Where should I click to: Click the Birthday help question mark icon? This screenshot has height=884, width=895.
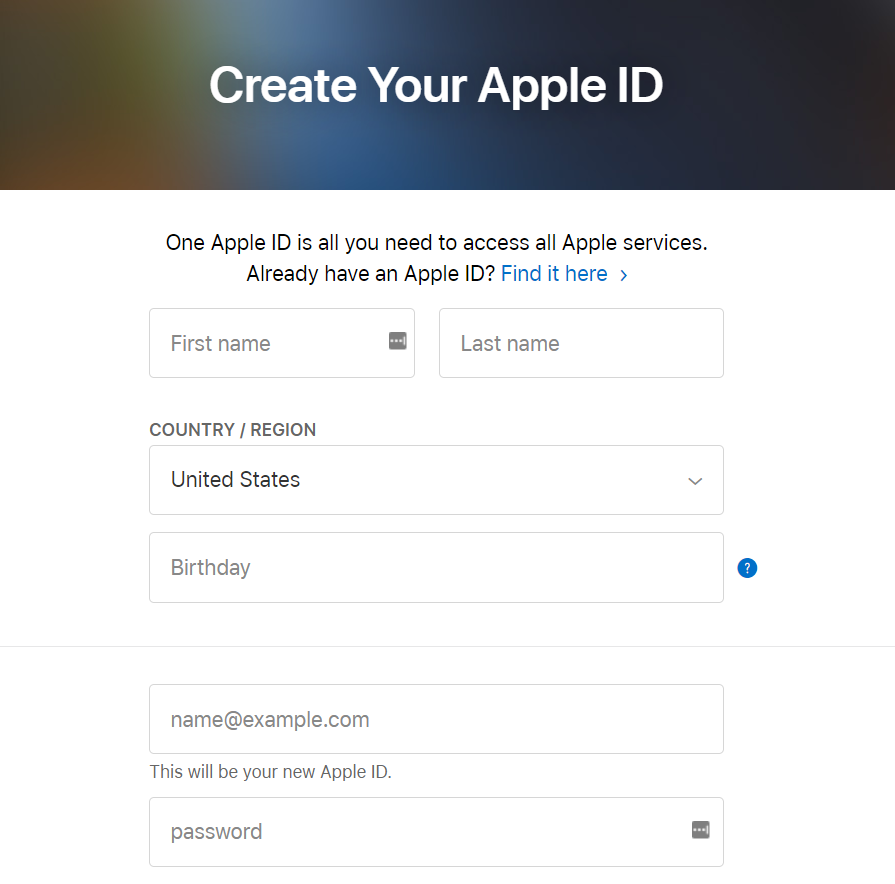747,568
